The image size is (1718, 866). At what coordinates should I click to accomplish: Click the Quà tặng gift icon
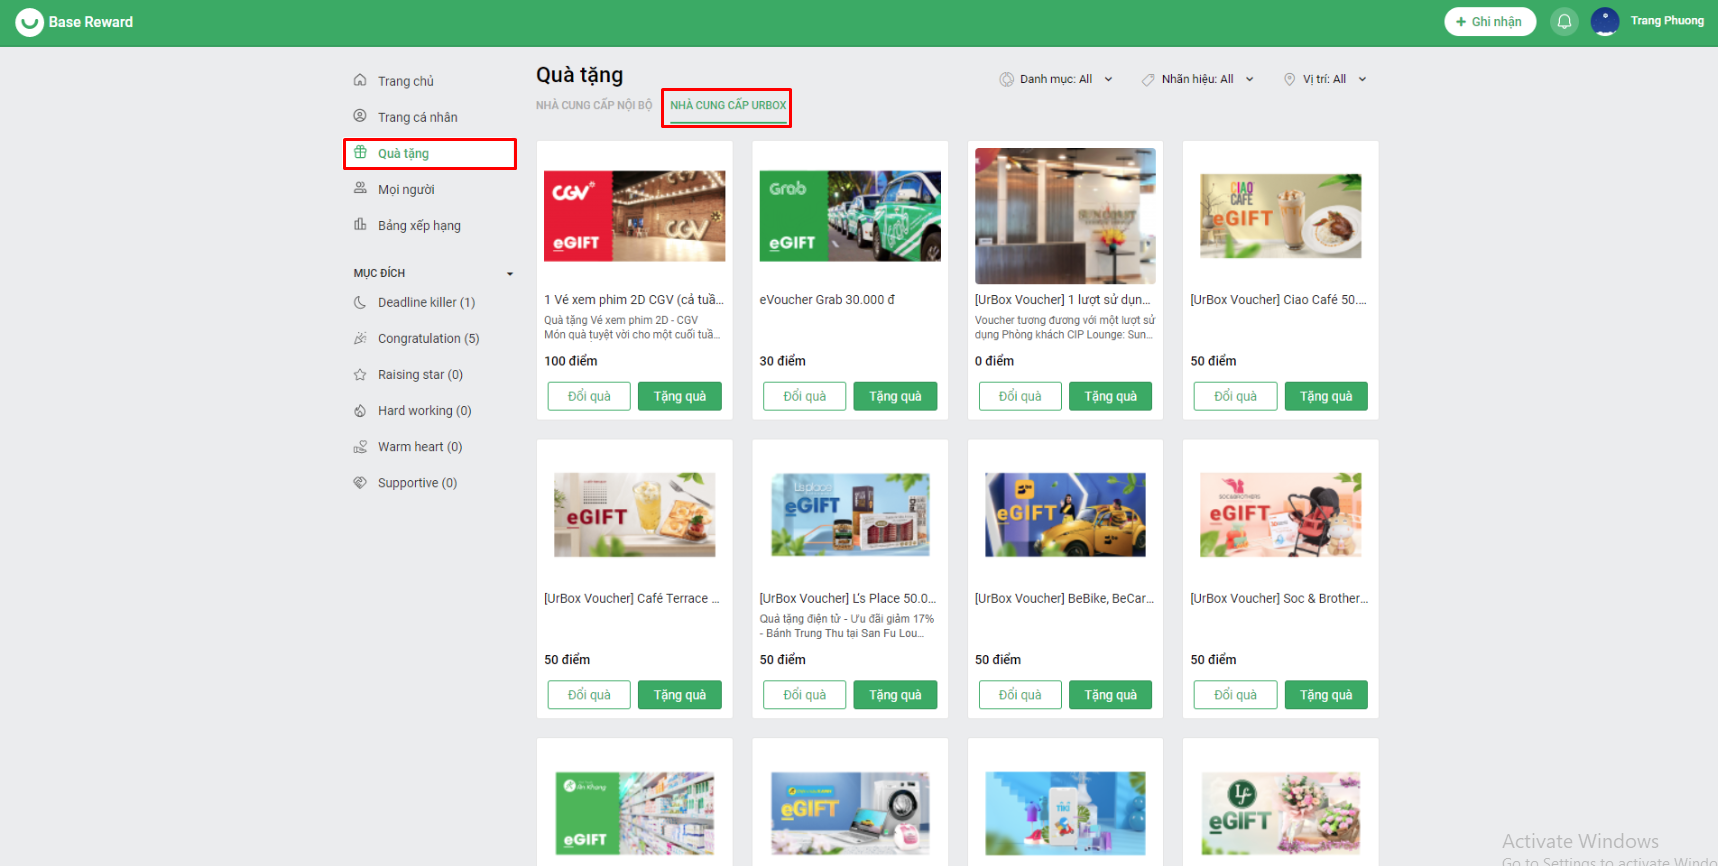click(360, 152)
